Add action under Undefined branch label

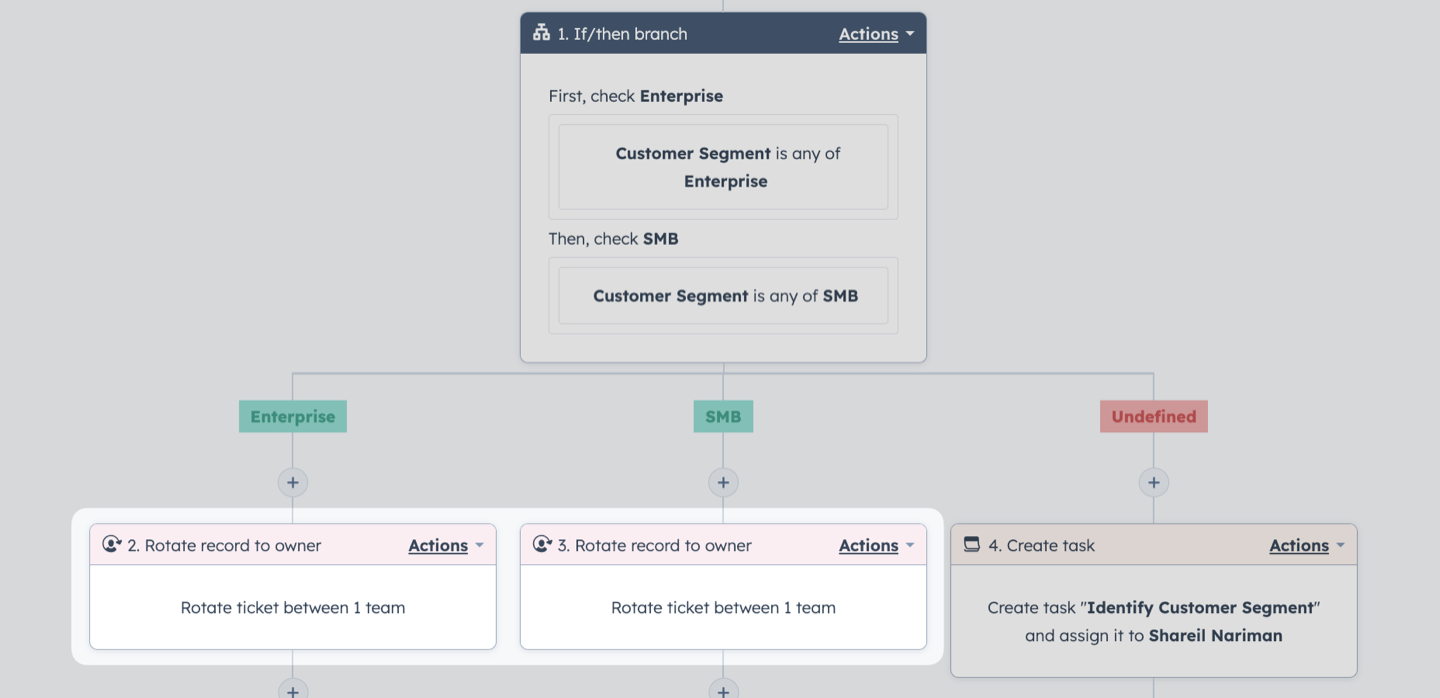pyautogui.click(x=1153, y=482)
